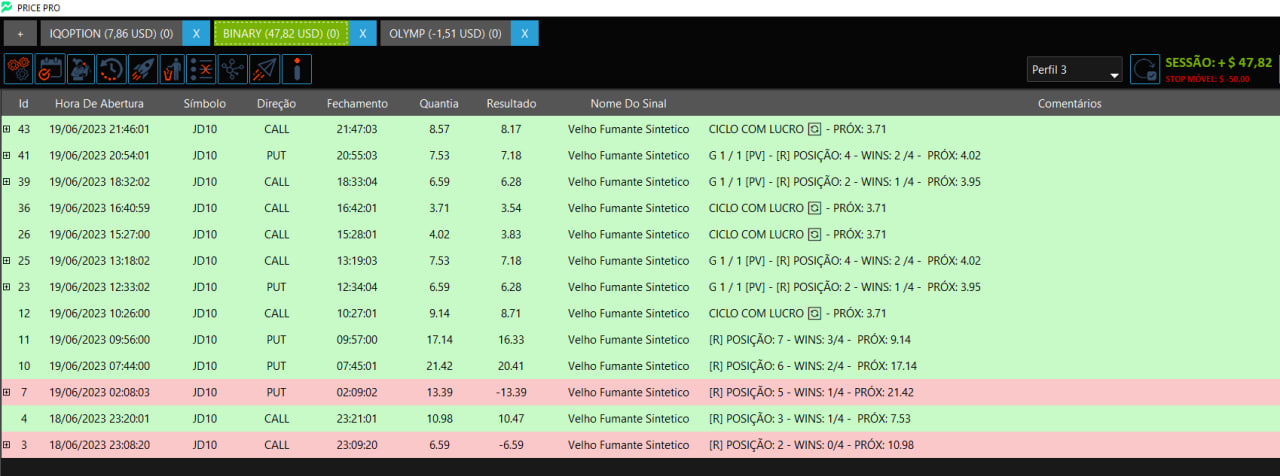1280x476 pixels.
Task: Switch to the OLYMP account tab
Action: (x=445, y=33)
